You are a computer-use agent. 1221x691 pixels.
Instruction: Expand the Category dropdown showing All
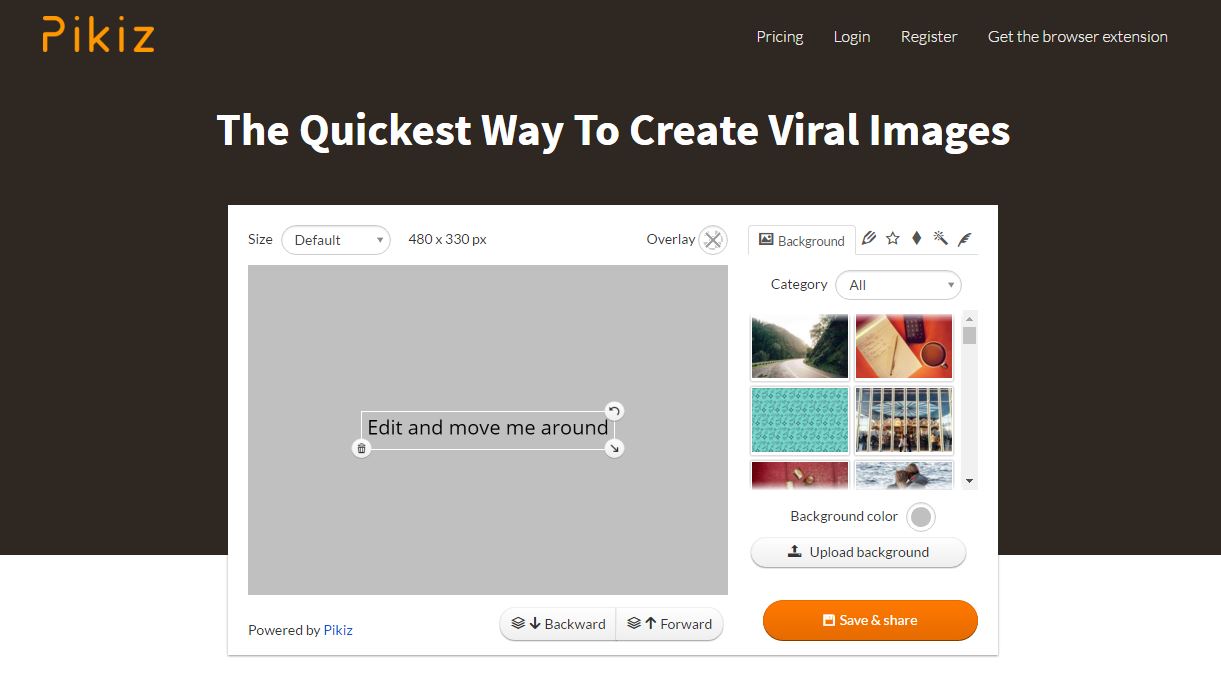pyautogui.click(x=898, y=285)
